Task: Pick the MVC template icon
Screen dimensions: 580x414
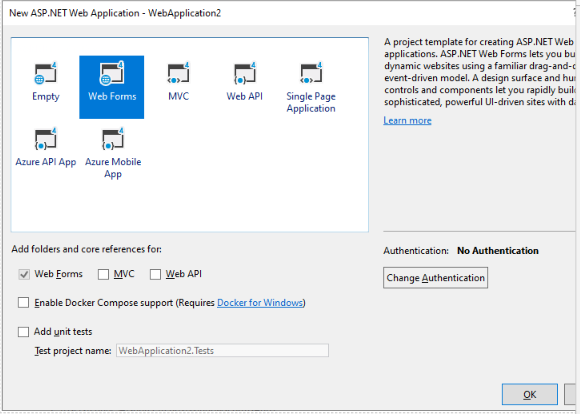Action: [178, 73]
